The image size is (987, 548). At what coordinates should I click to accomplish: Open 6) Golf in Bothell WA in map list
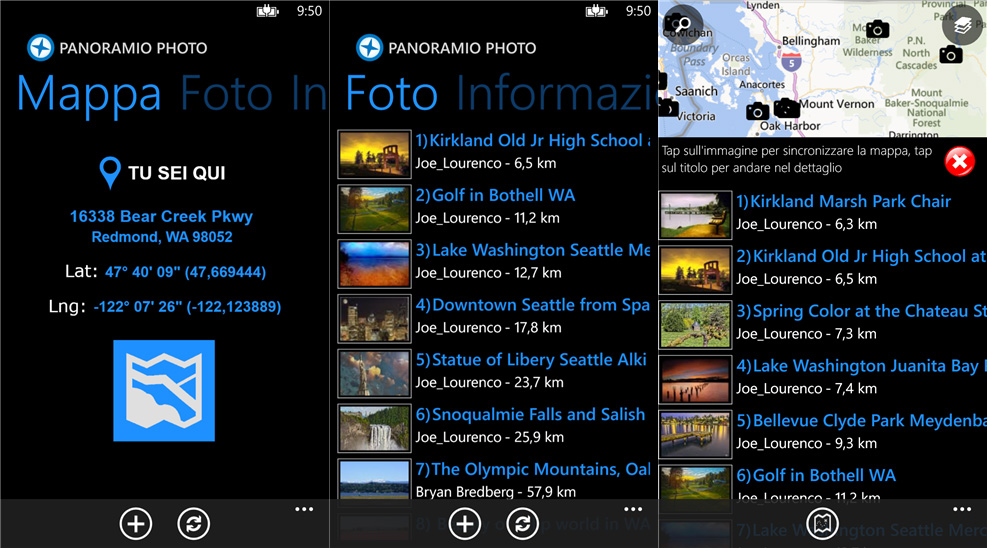816,475
